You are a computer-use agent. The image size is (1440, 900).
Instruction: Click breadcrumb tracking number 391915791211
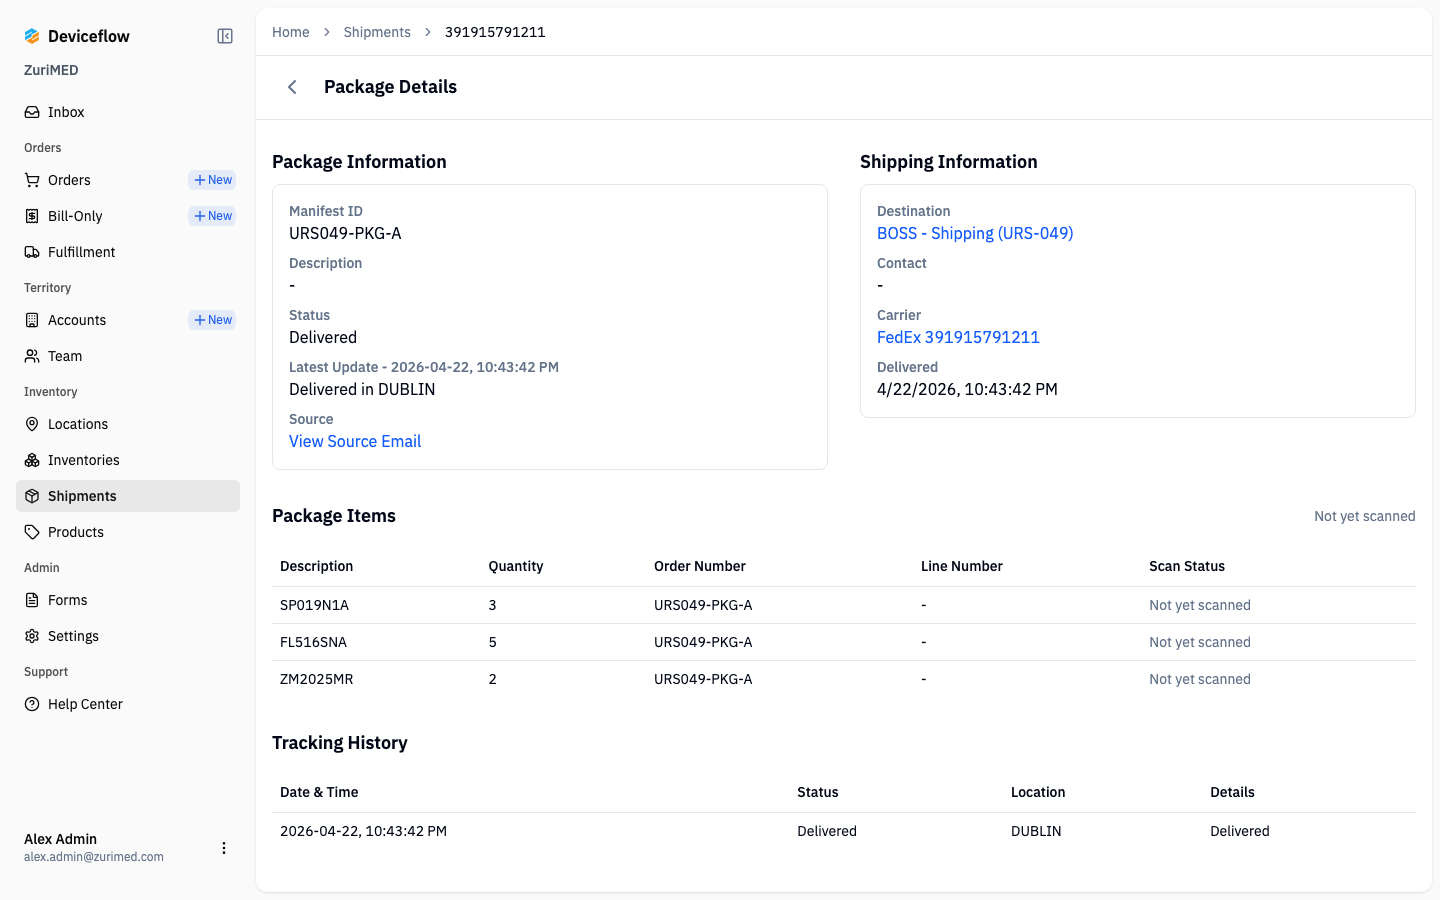click(x=495, y=32)
